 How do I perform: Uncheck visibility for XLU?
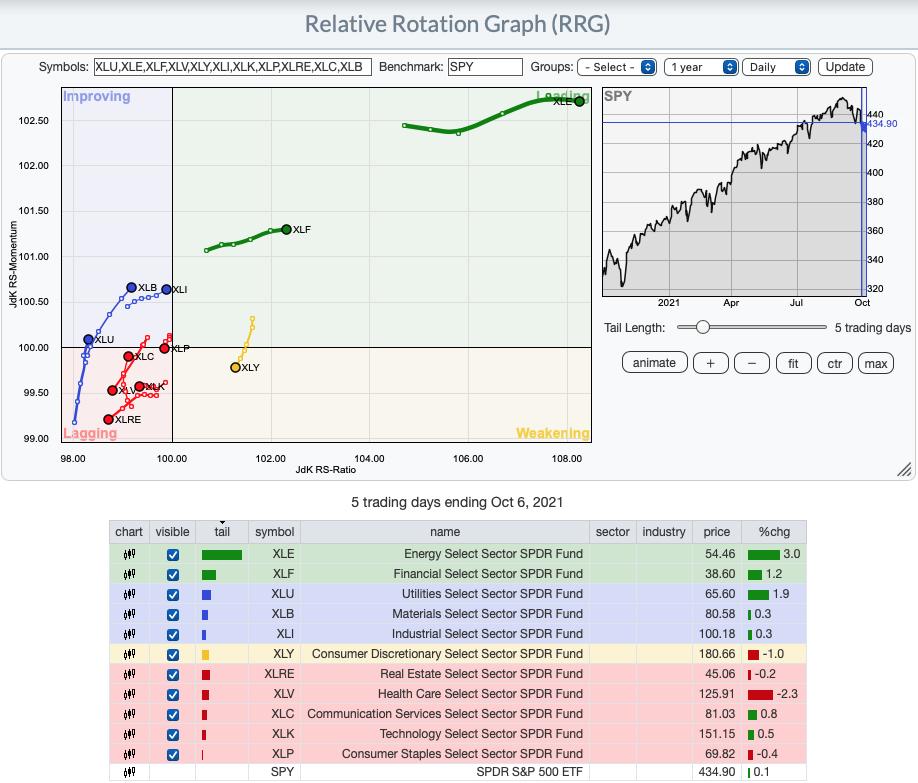[x=173, y=594]
